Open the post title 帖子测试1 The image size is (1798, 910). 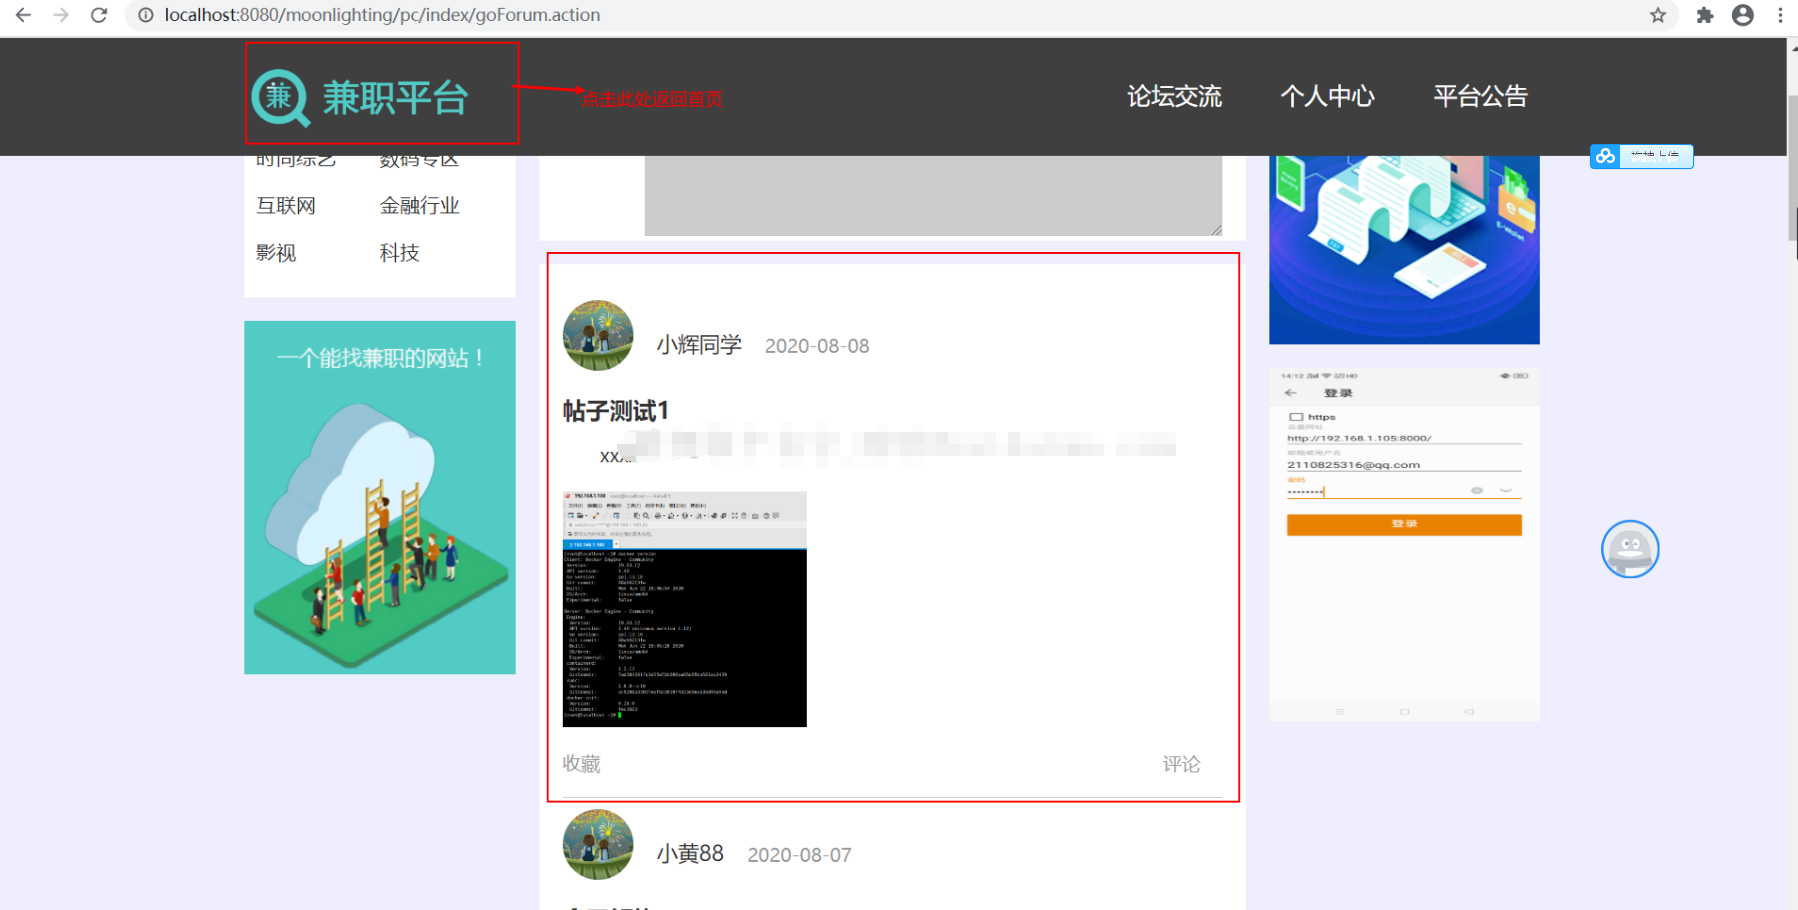(616, 411)
